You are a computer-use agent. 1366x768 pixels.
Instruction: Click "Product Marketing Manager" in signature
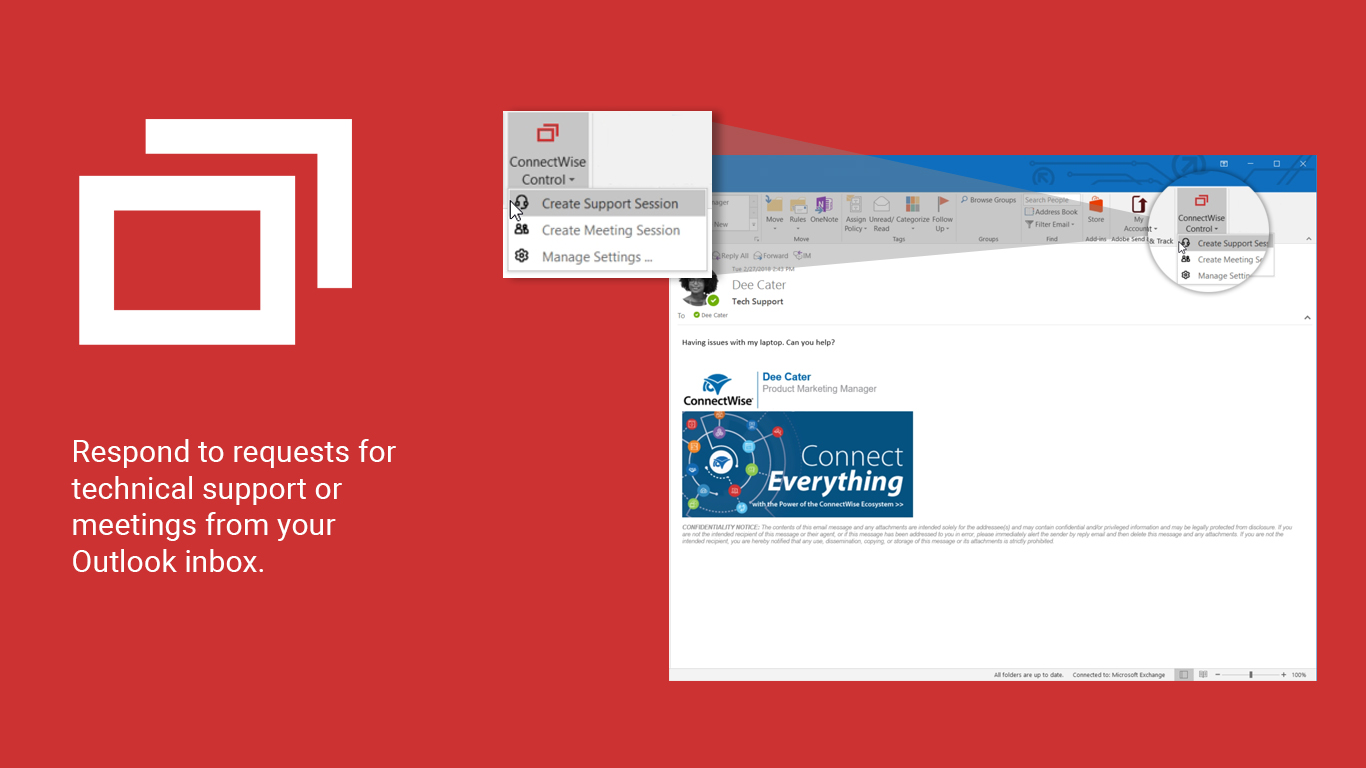click(820, 389)
